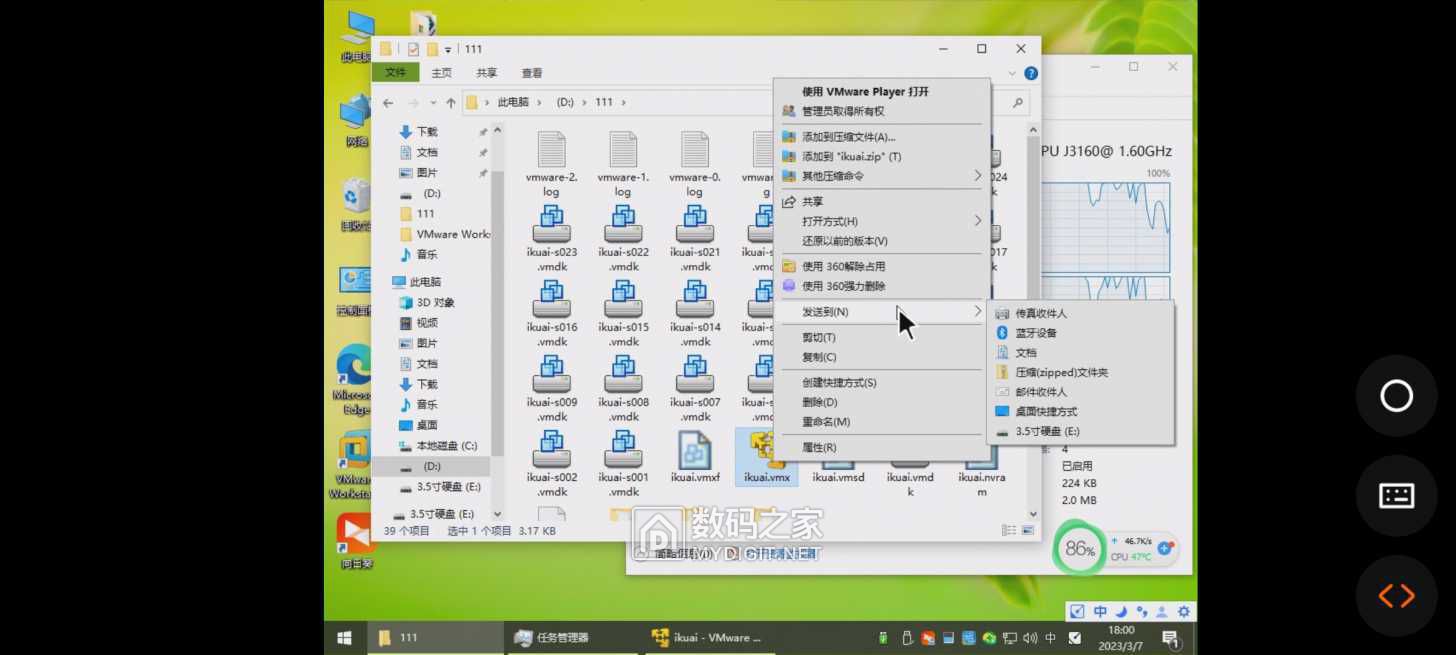Screen dimensions: 1456x655
Task: Expand the 发送到(N) submenu arrow
Action: [978, 312]
